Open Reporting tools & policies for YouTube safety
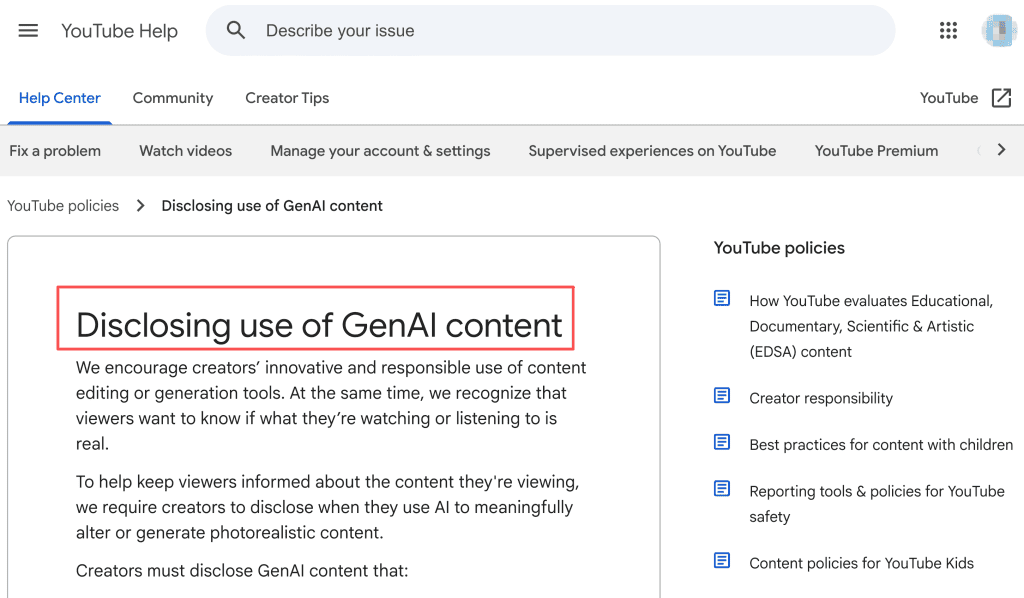1024x598 pixels. click(877, 504)
